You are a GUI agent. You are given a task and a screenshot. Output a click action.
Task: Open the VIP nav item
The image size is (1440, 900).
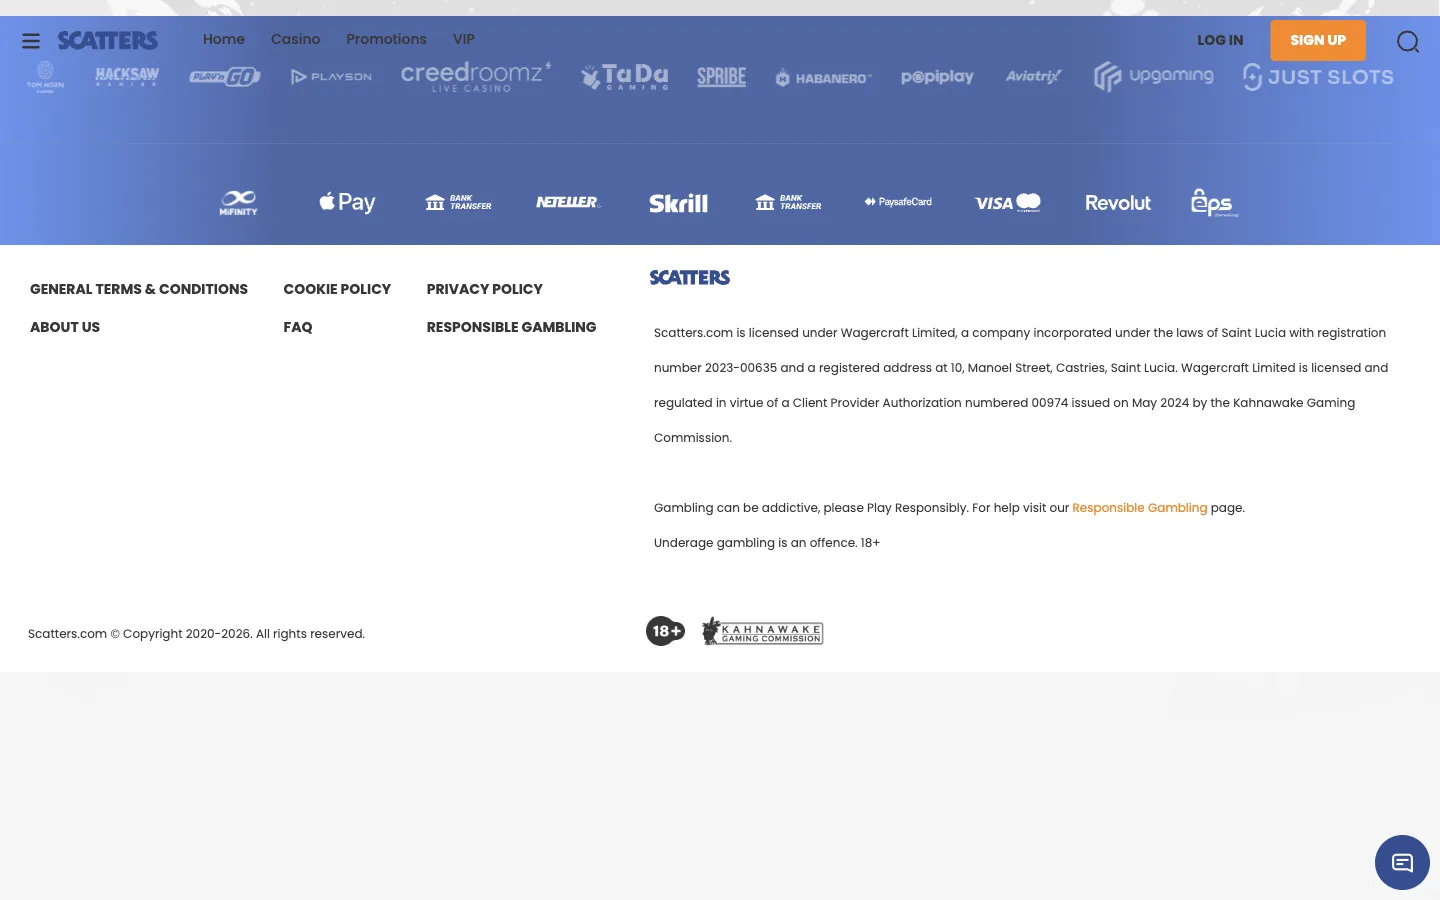464,39
